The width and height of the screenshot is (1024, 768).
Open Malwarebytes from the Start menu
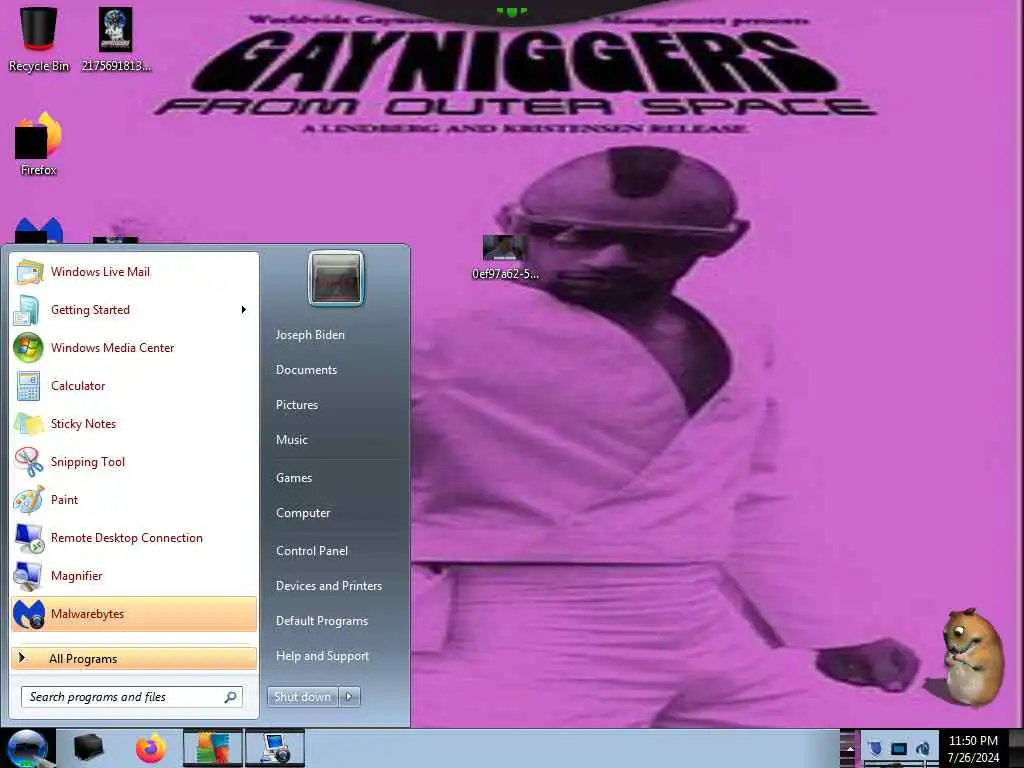pyautogui.click(x=134, y=614)
